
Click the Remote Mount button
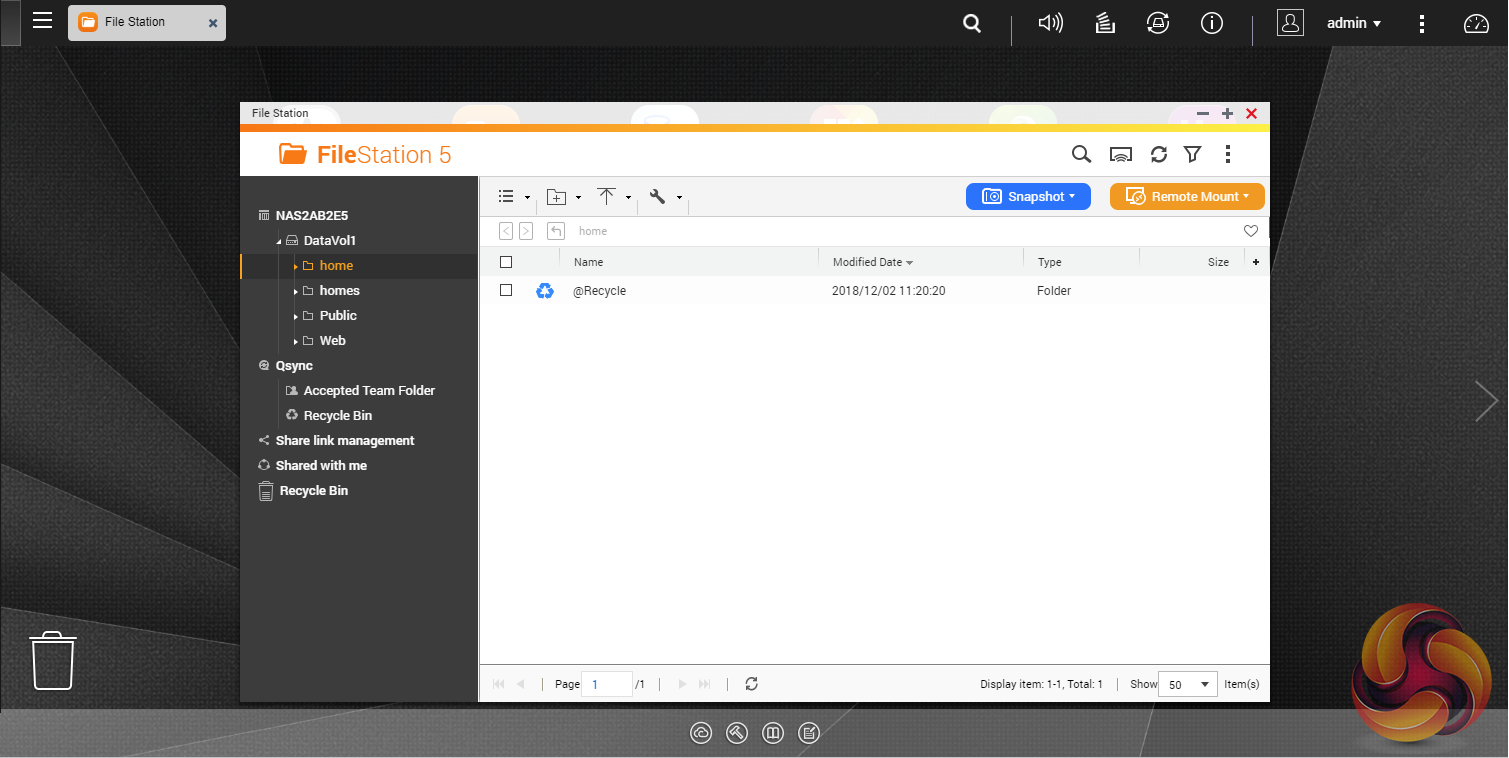point(1187,197)
